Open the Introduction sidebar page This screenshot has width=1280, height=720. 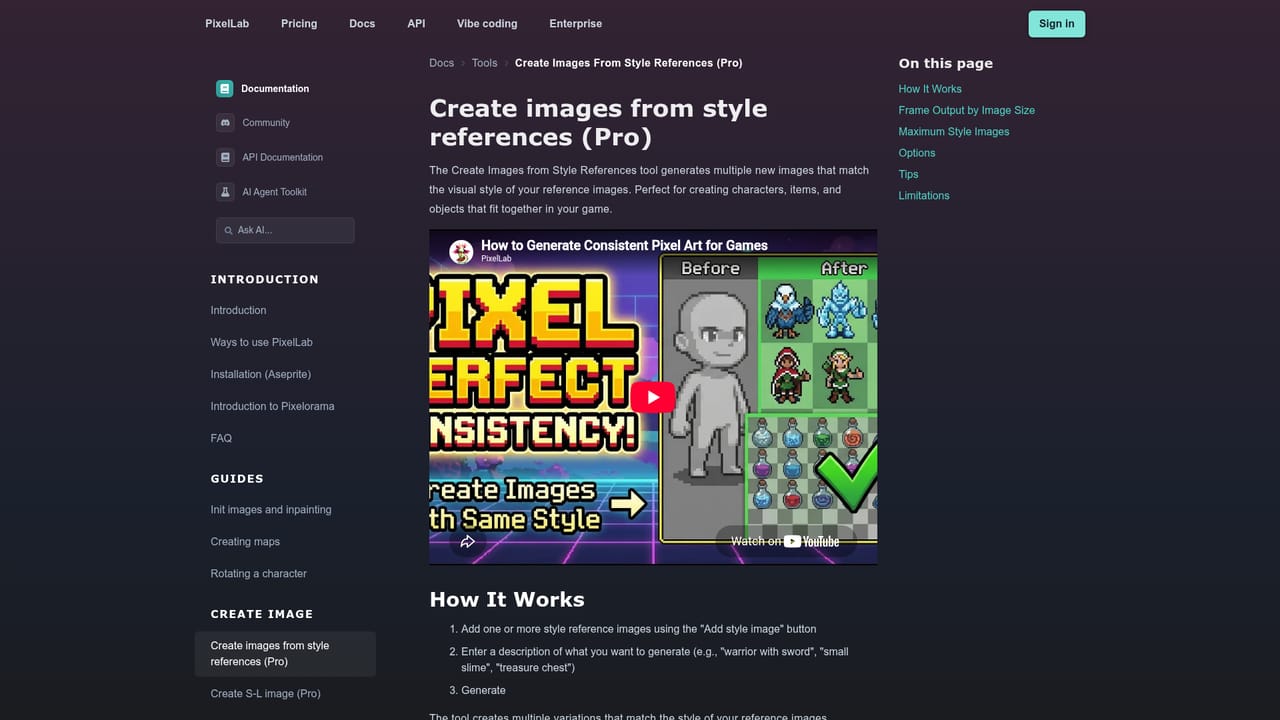(x=238, y=311)
